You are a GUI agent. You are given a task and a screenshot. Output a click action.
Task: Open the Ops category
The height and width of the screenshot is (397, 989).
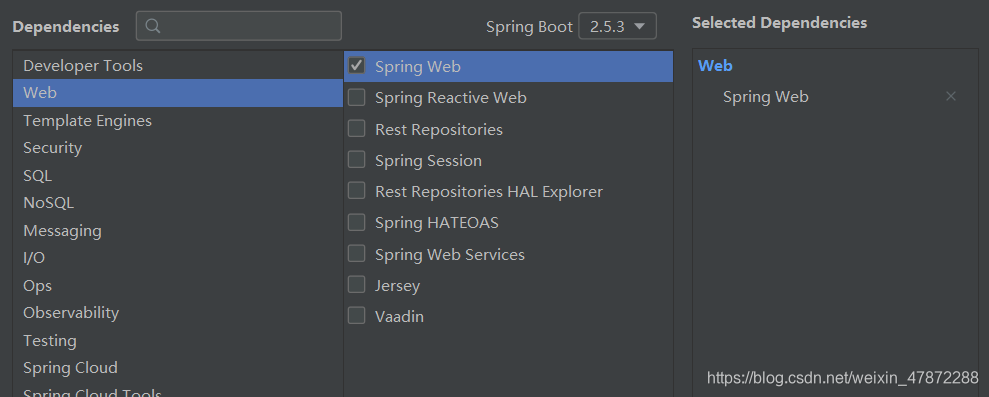(178, 285)
